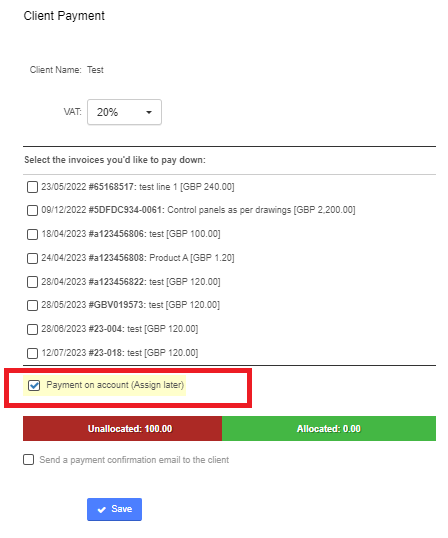
Task: Uncheck Payment on account (Assign later)
Action: click(34, 385)
